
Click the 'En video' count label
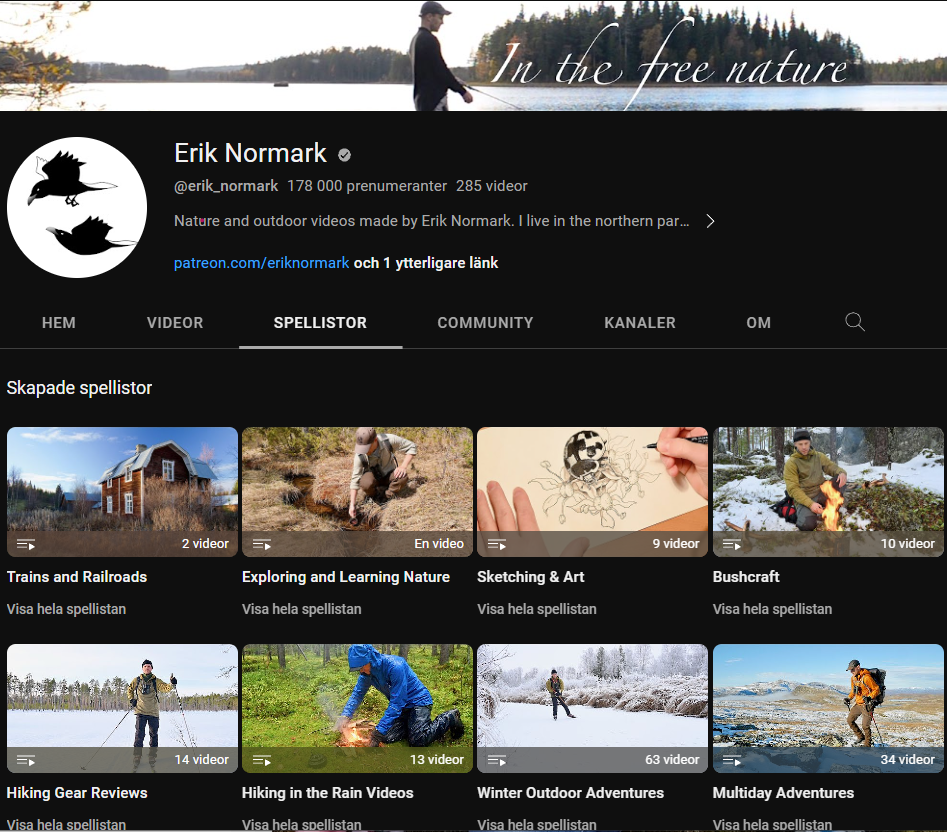click(439, 543)
